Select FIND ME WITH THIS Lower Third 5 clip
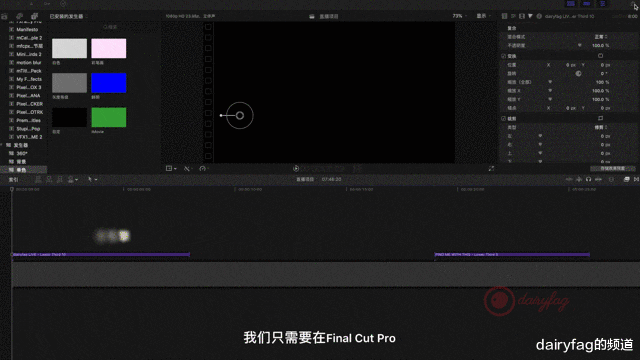Screen dimensions: 640x360 [512, 254]
